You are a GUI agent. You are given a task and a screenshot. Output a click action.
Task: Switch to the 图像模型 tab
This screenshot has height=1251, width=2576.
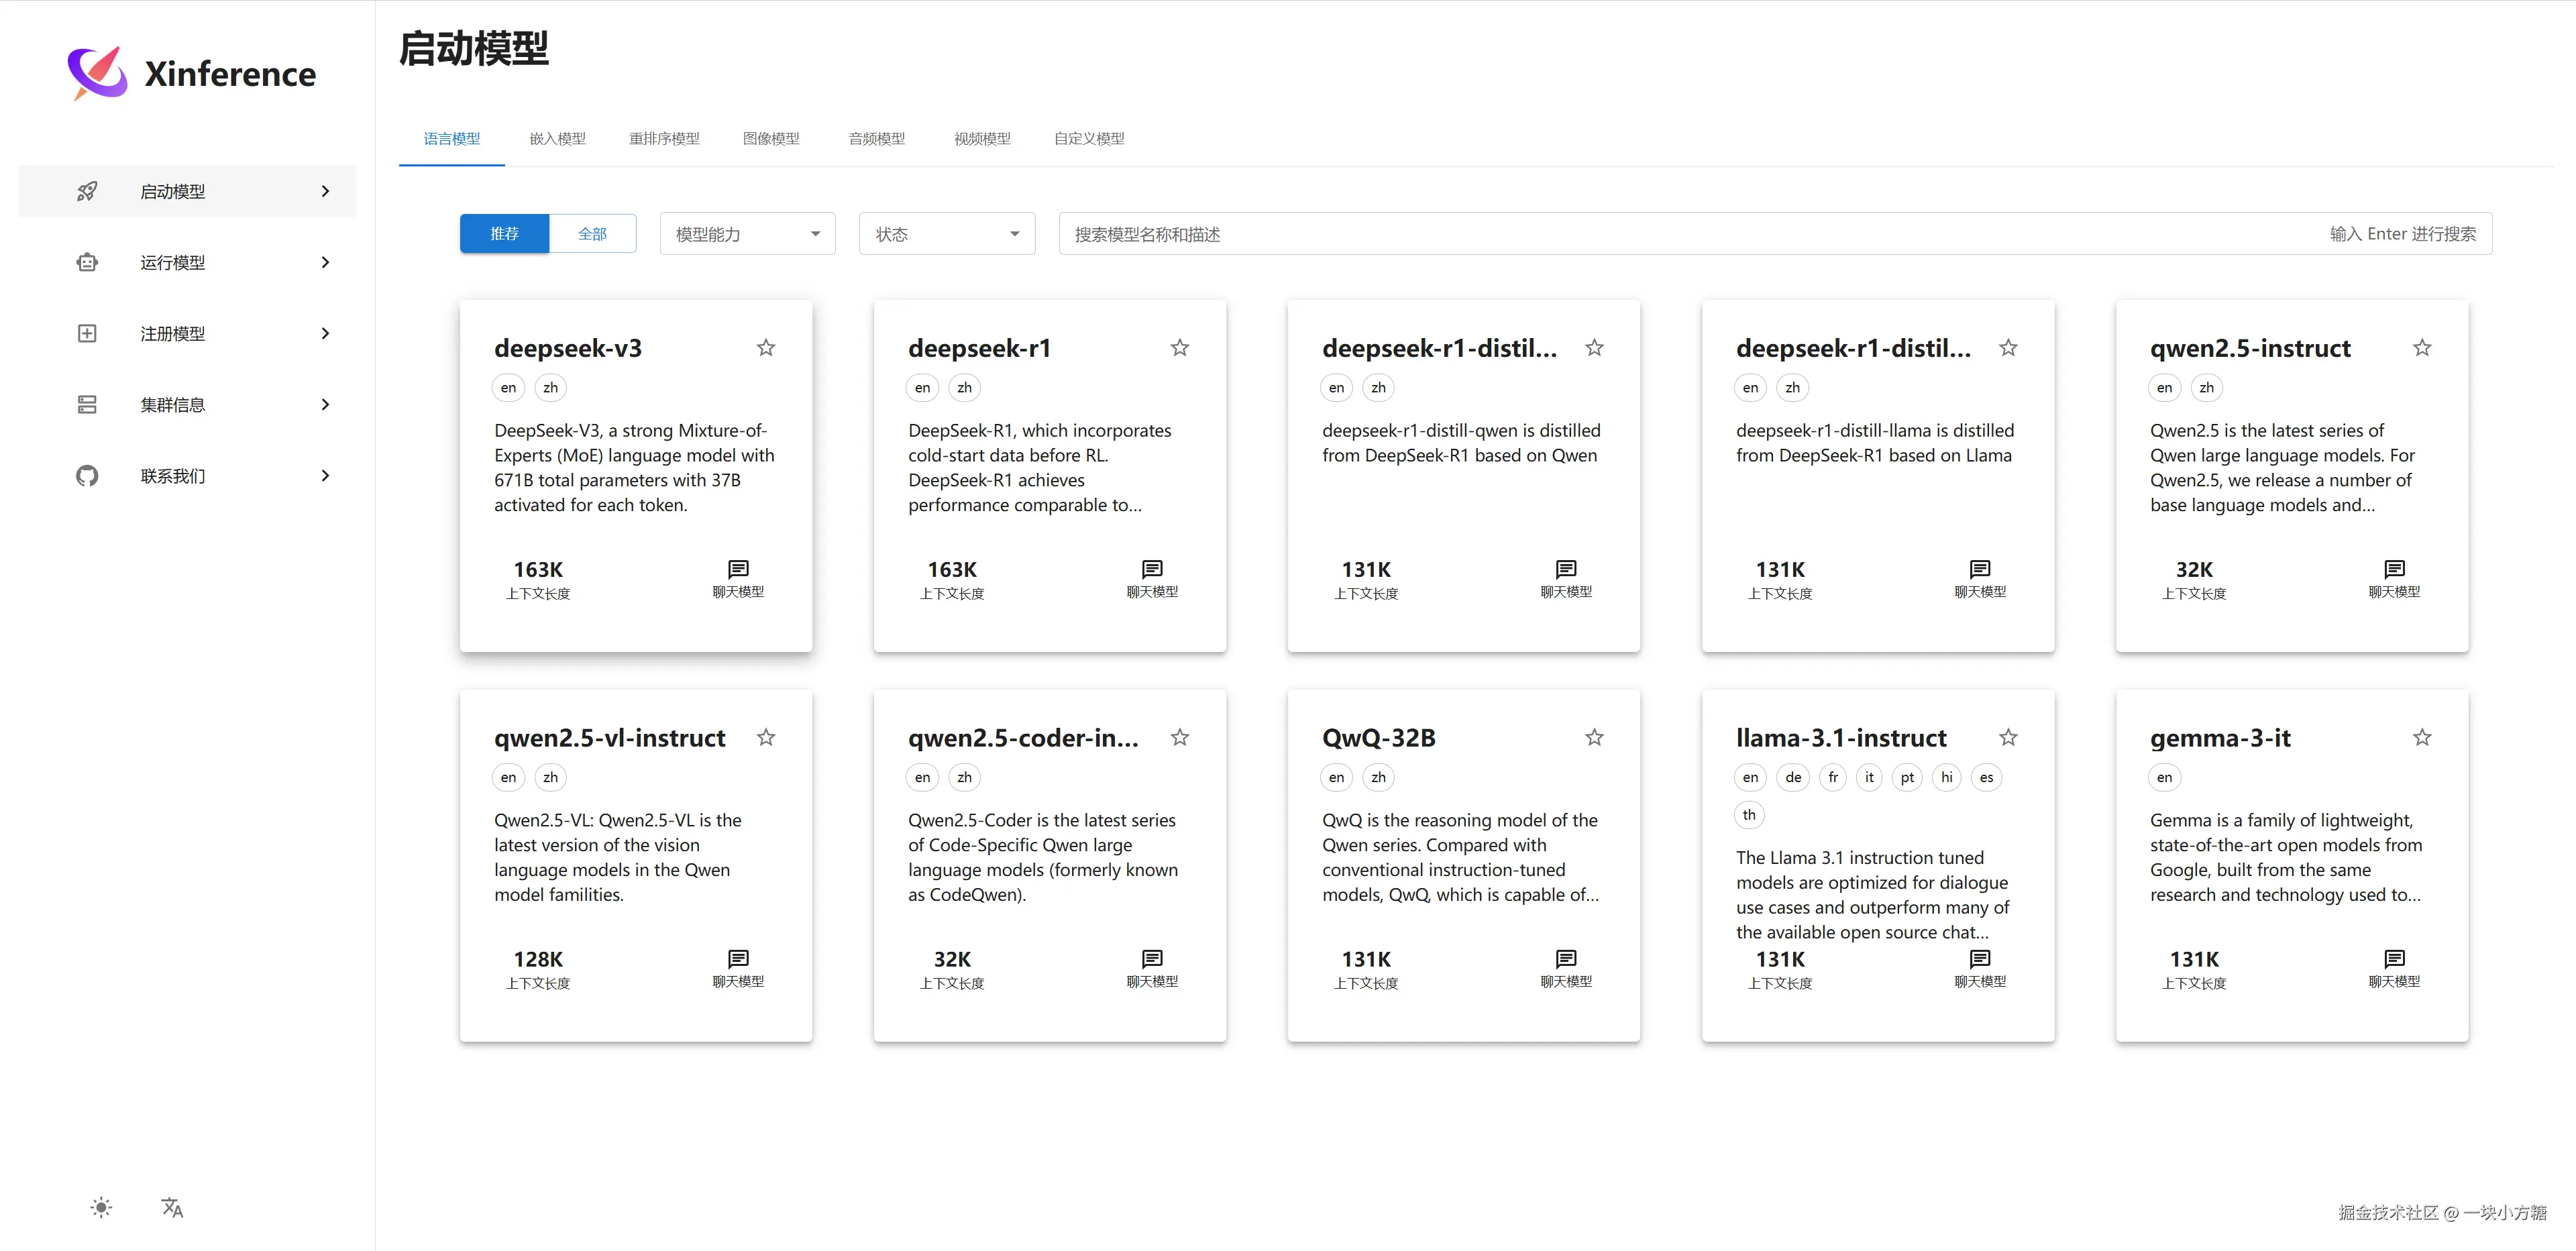(x=770, y=139)
